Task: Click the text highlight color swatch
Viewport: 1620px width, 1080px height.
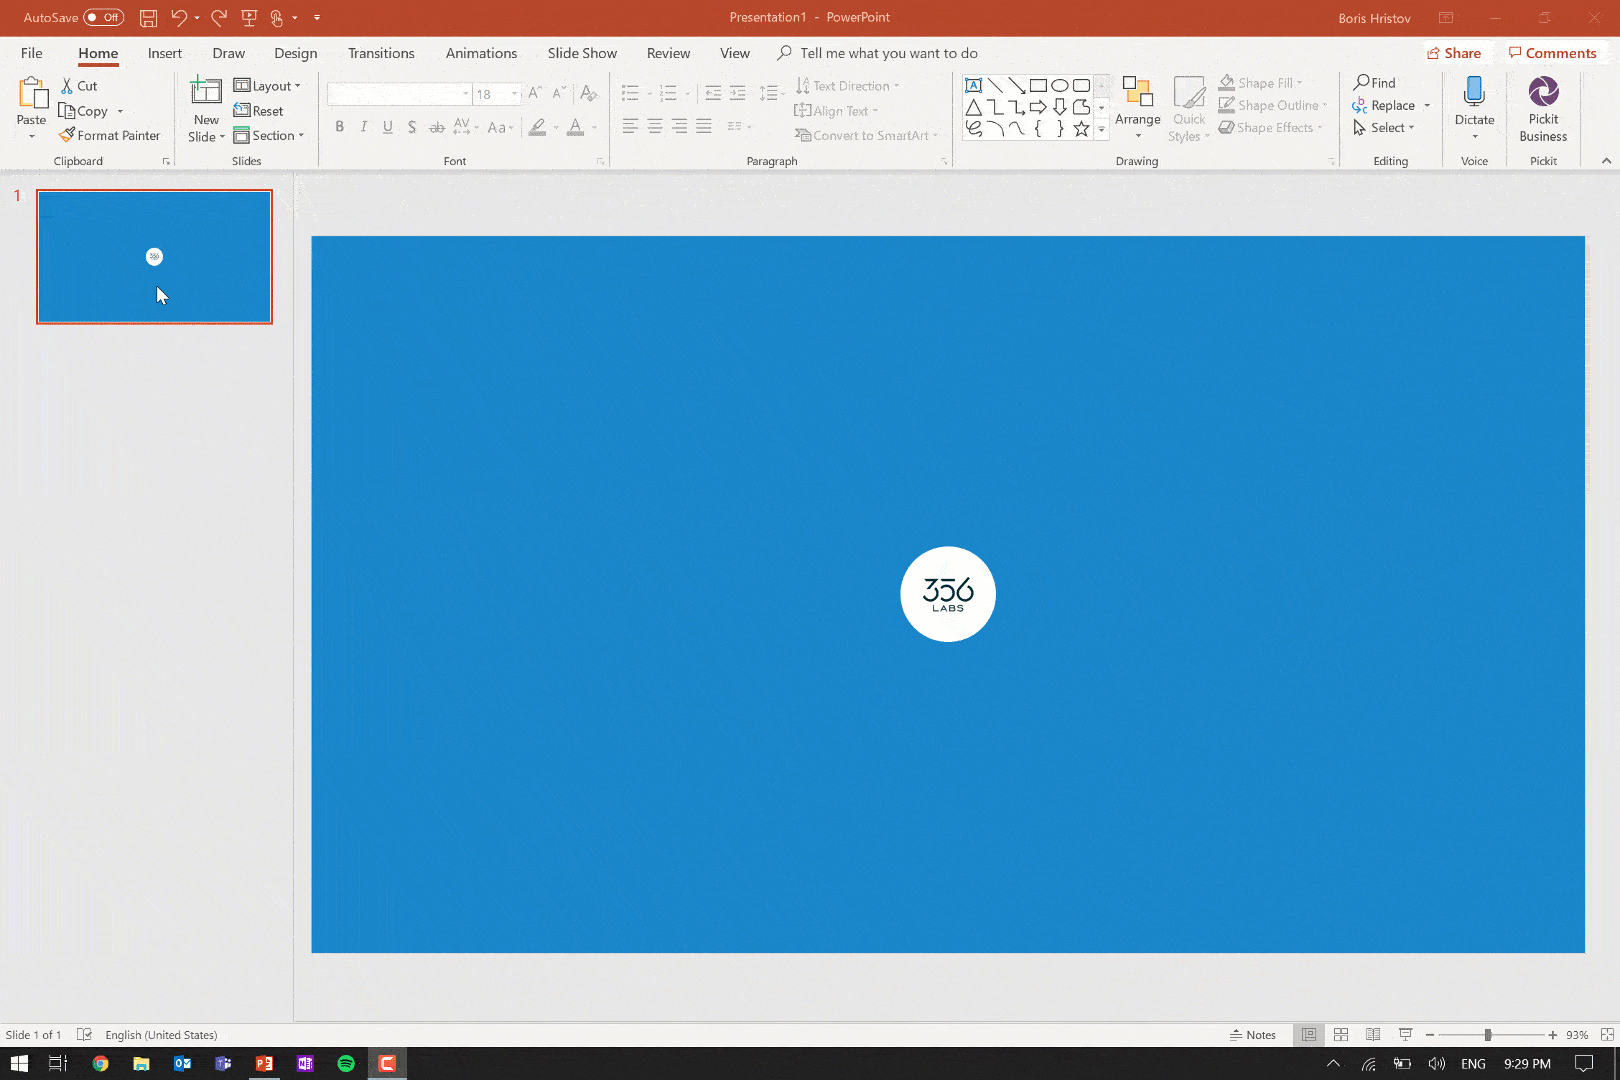Action: coord(538,127)
